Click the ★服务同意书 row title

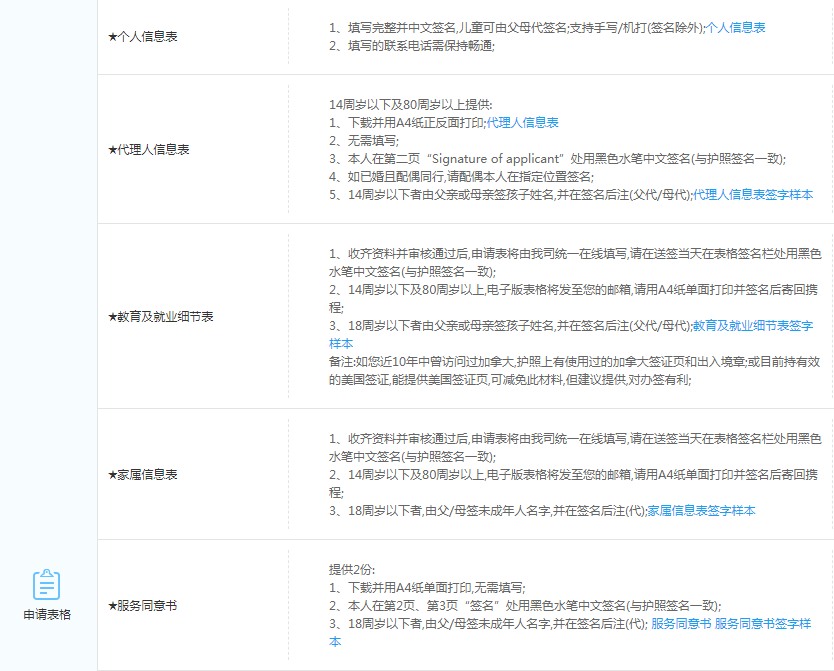pyautogui.click(x=143, y=605)
